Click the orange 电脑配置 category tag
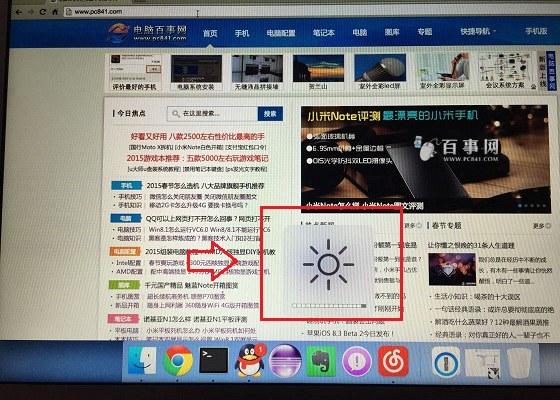The width and height of the screenshot is (560, 400). pyautogui.click(x=124, y=251)
